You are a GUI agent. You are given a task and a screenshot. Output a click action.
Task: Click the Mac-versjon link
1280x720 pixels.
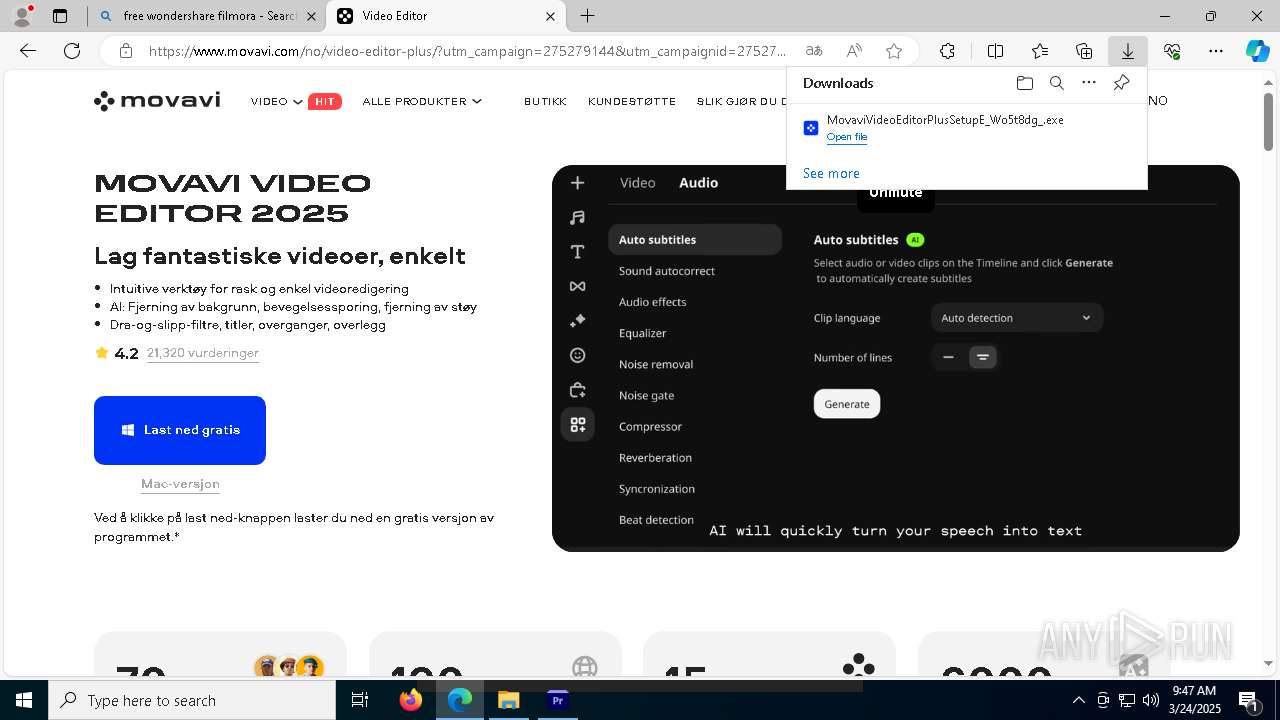pyautogui.click(x=180, y=484)
